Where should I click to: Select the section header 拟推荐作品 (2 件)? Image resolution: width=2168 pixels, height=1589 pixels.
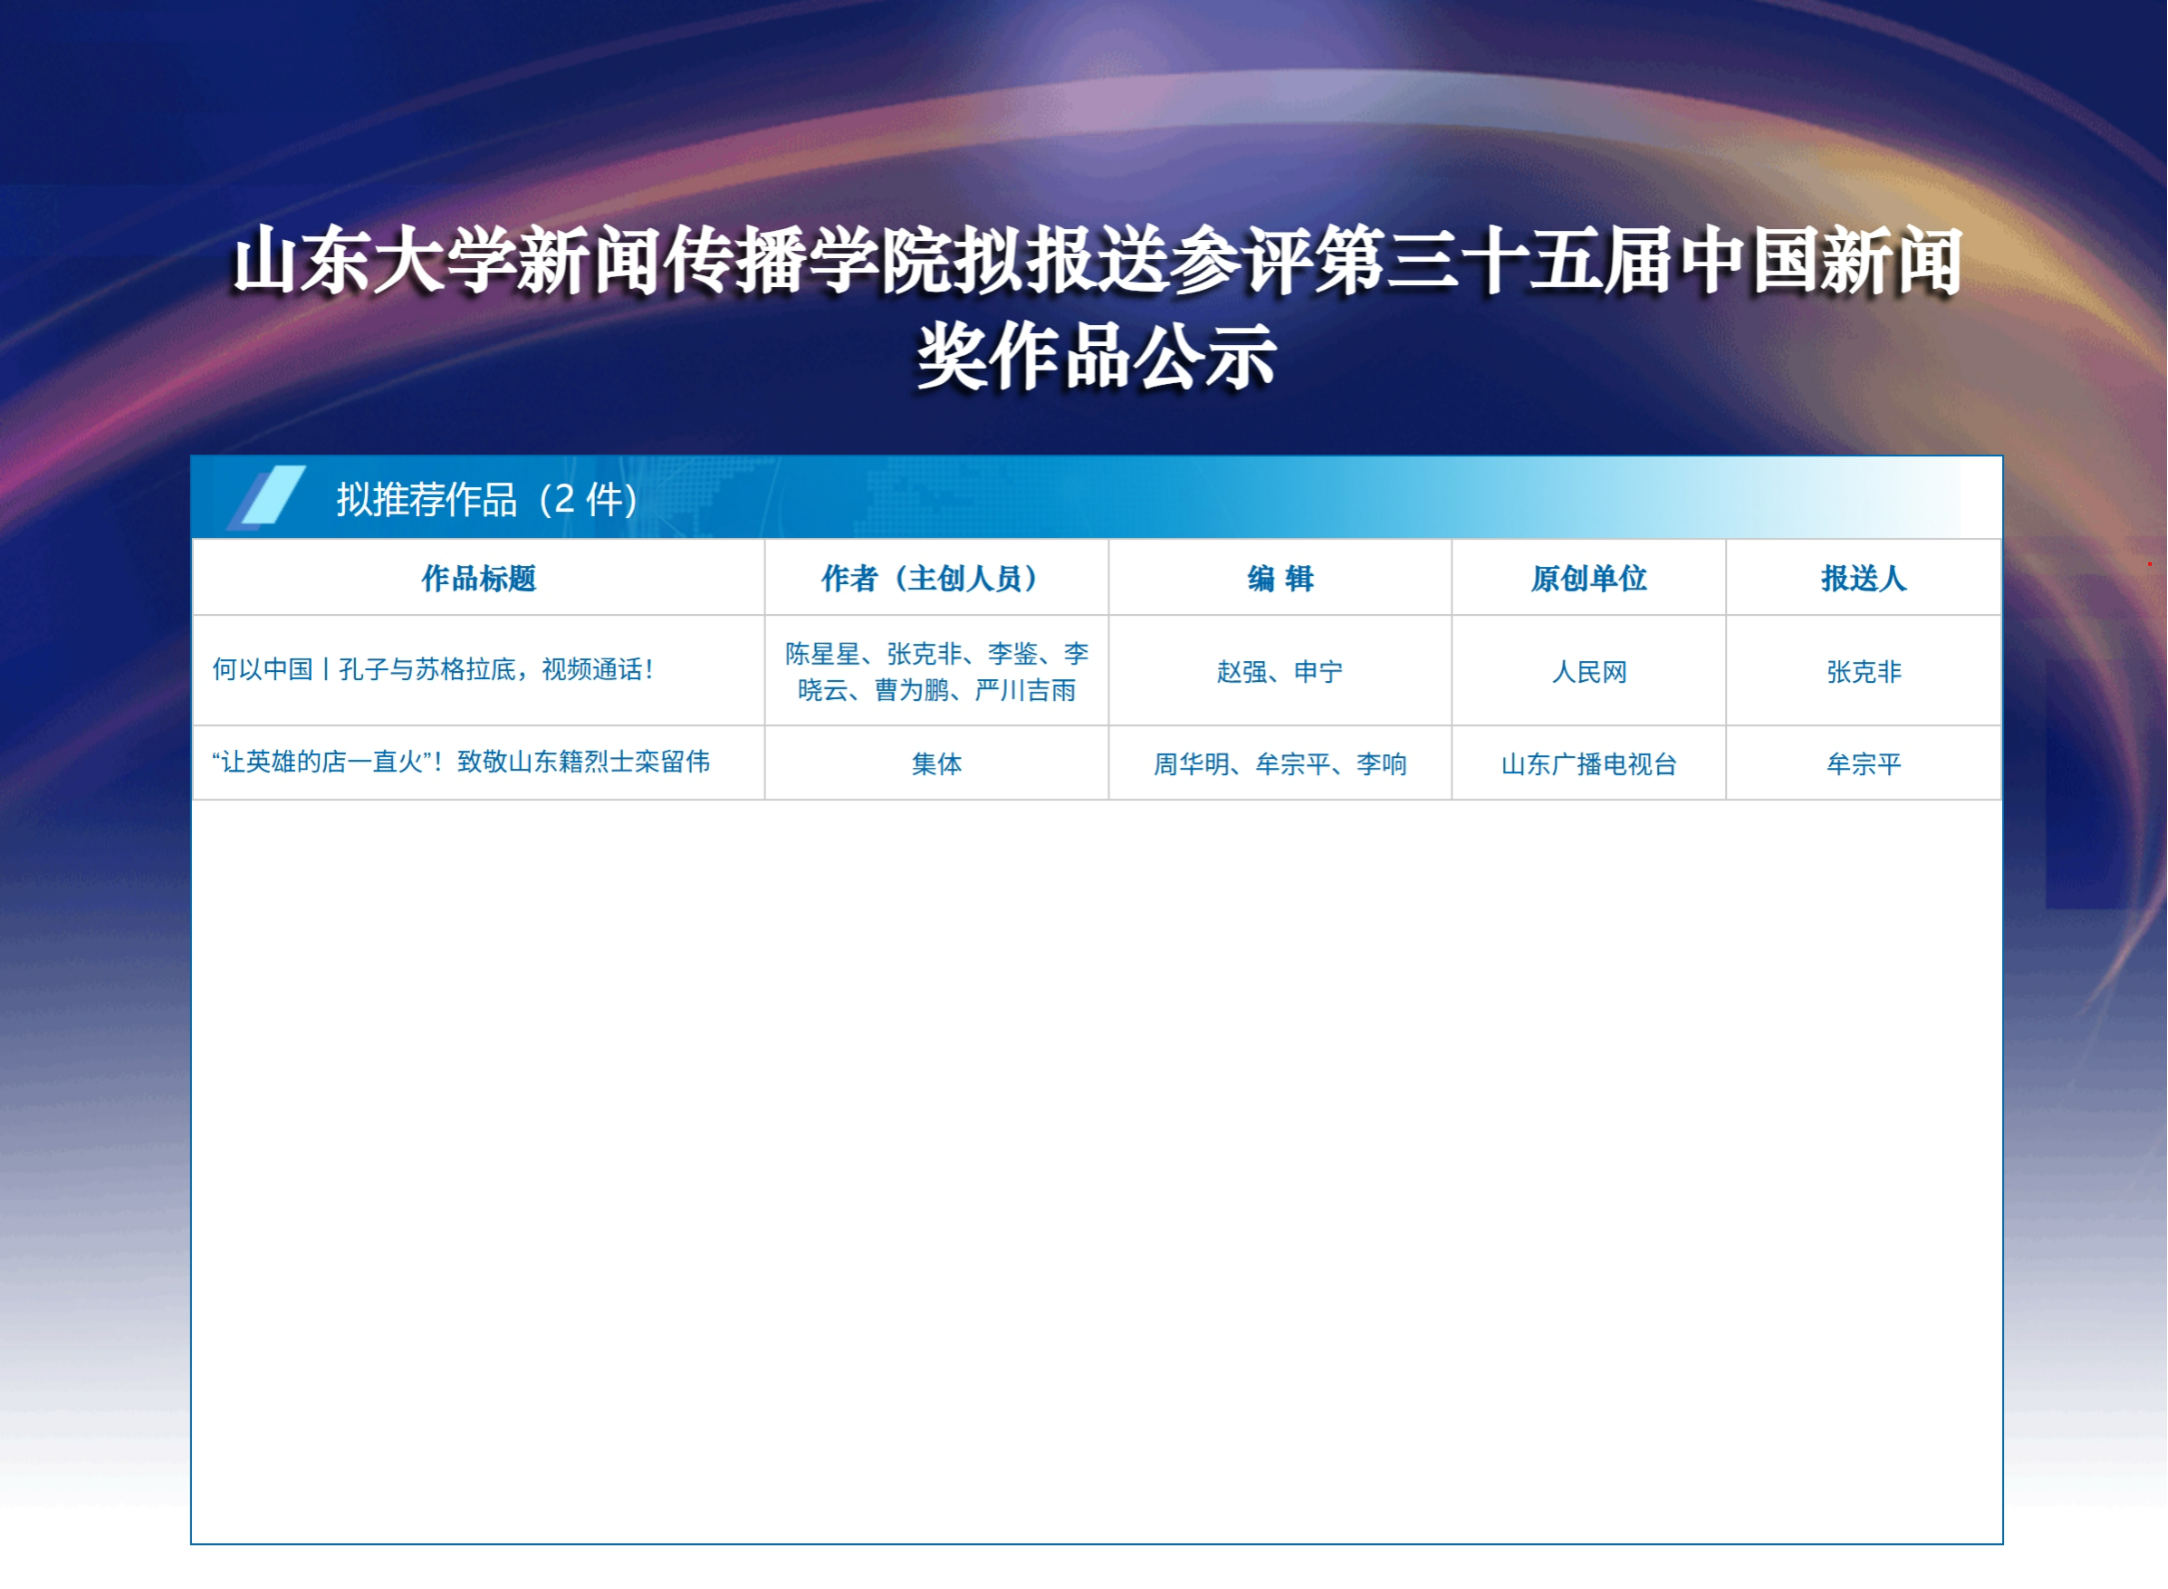487,499
